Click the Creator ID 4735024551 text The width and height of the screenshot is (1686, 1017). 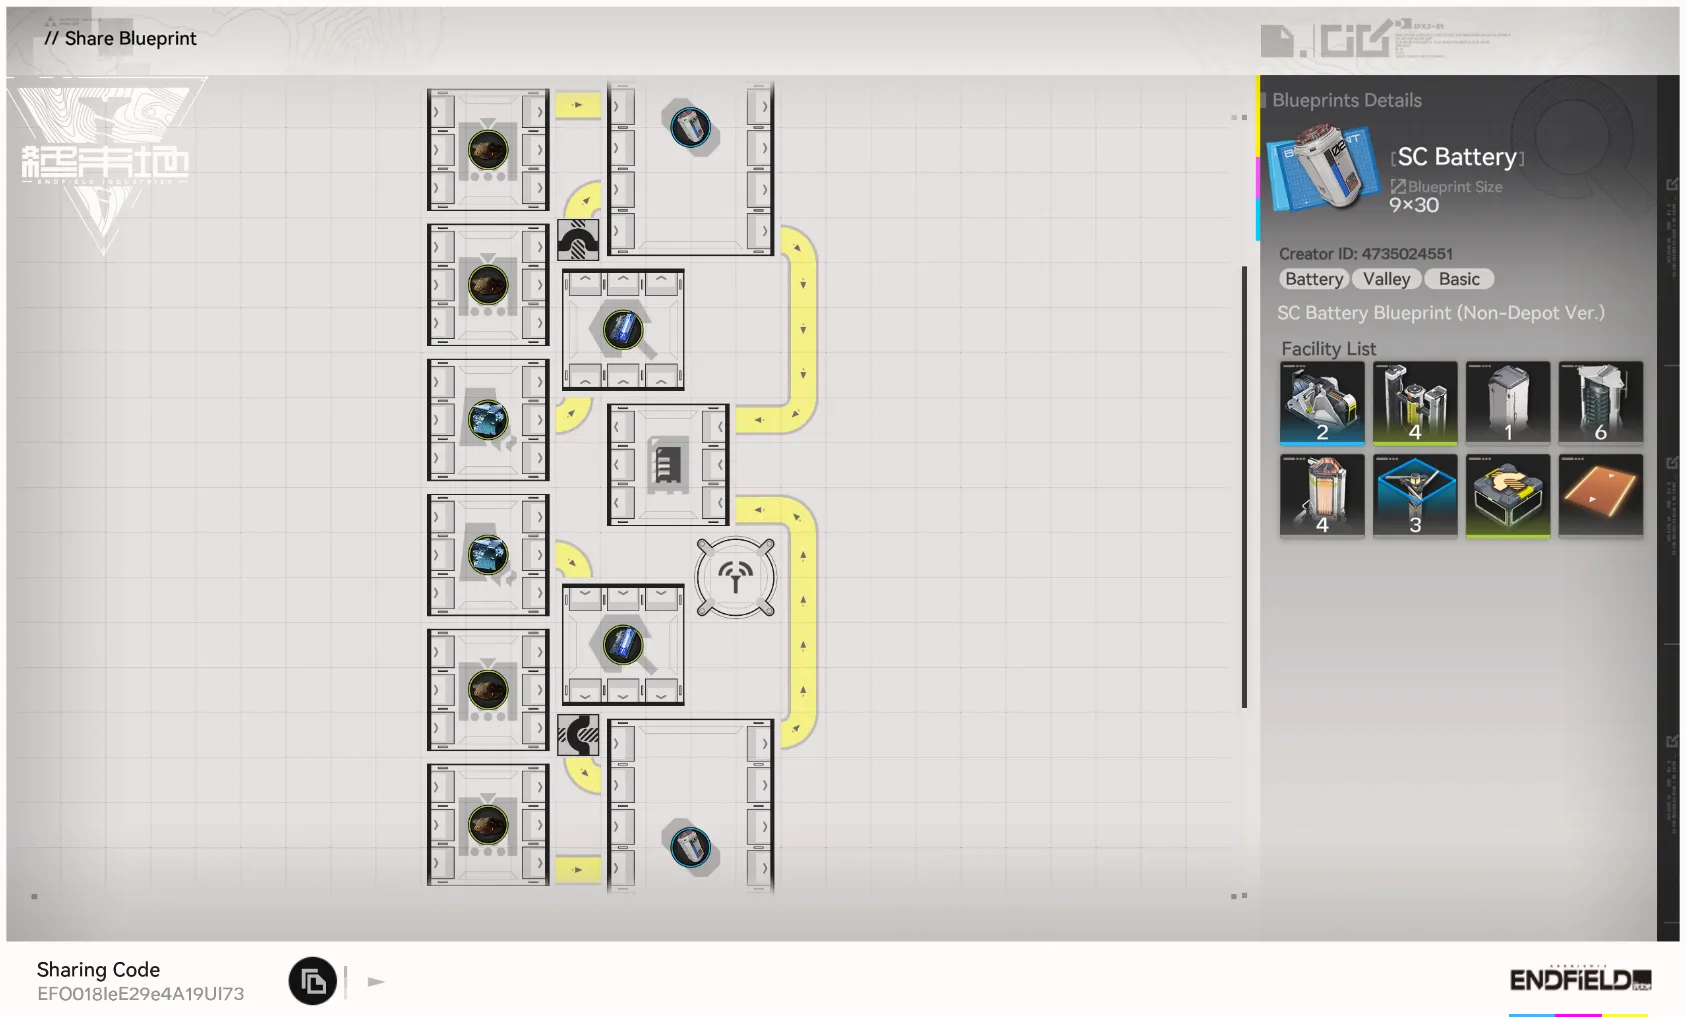click(1369, 253)
